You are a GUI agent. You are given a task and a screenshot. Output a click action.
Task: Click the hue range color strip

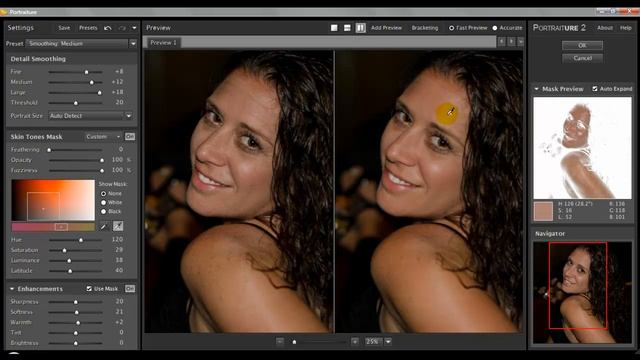coord(53,227)
